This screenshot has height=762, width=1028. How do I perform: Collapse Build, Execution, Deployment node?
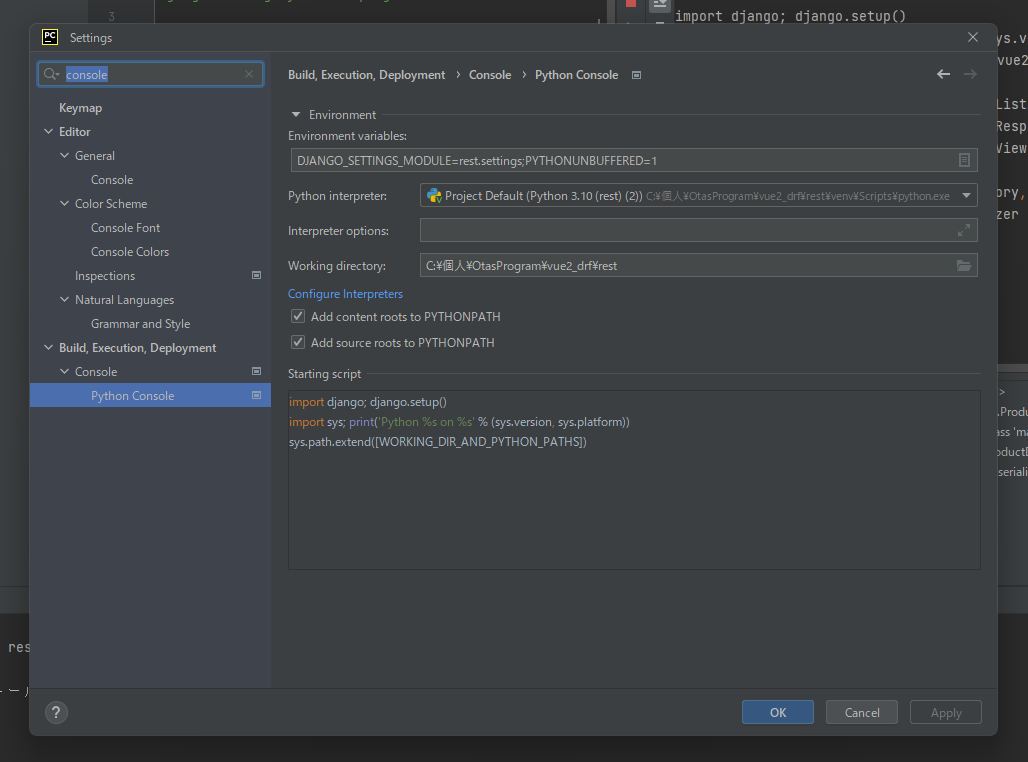tap(49, 348)
